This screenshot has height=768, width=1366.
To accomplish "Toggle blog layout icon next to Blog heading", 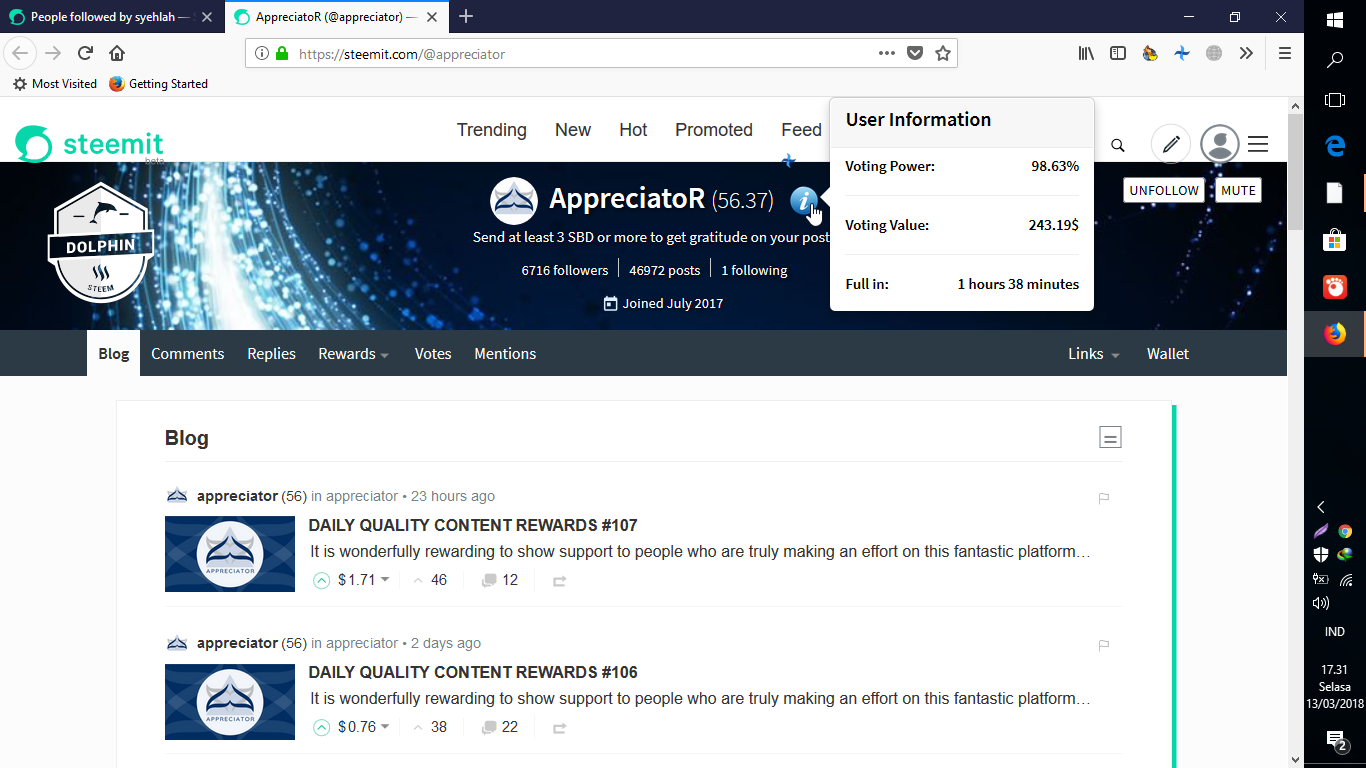I will pyautogui.click(x=1110, y=437).
